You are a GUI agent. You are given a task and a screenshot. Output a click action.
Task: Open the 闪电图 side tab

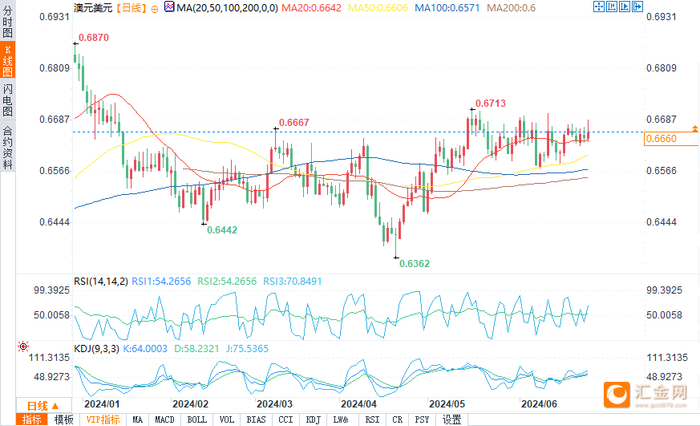(8, 100)
